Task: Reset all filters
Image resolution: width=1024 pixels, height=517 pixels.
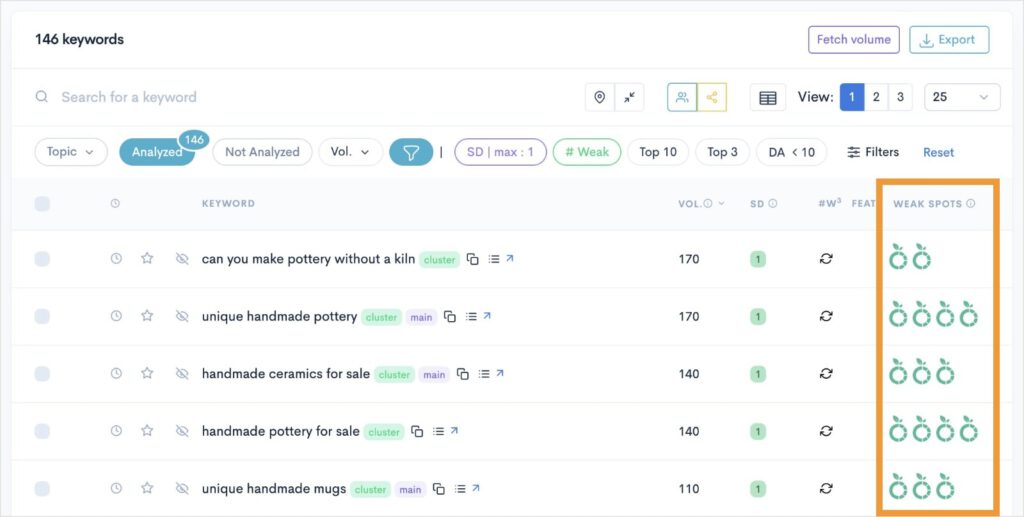Action: tap(938, 152)
